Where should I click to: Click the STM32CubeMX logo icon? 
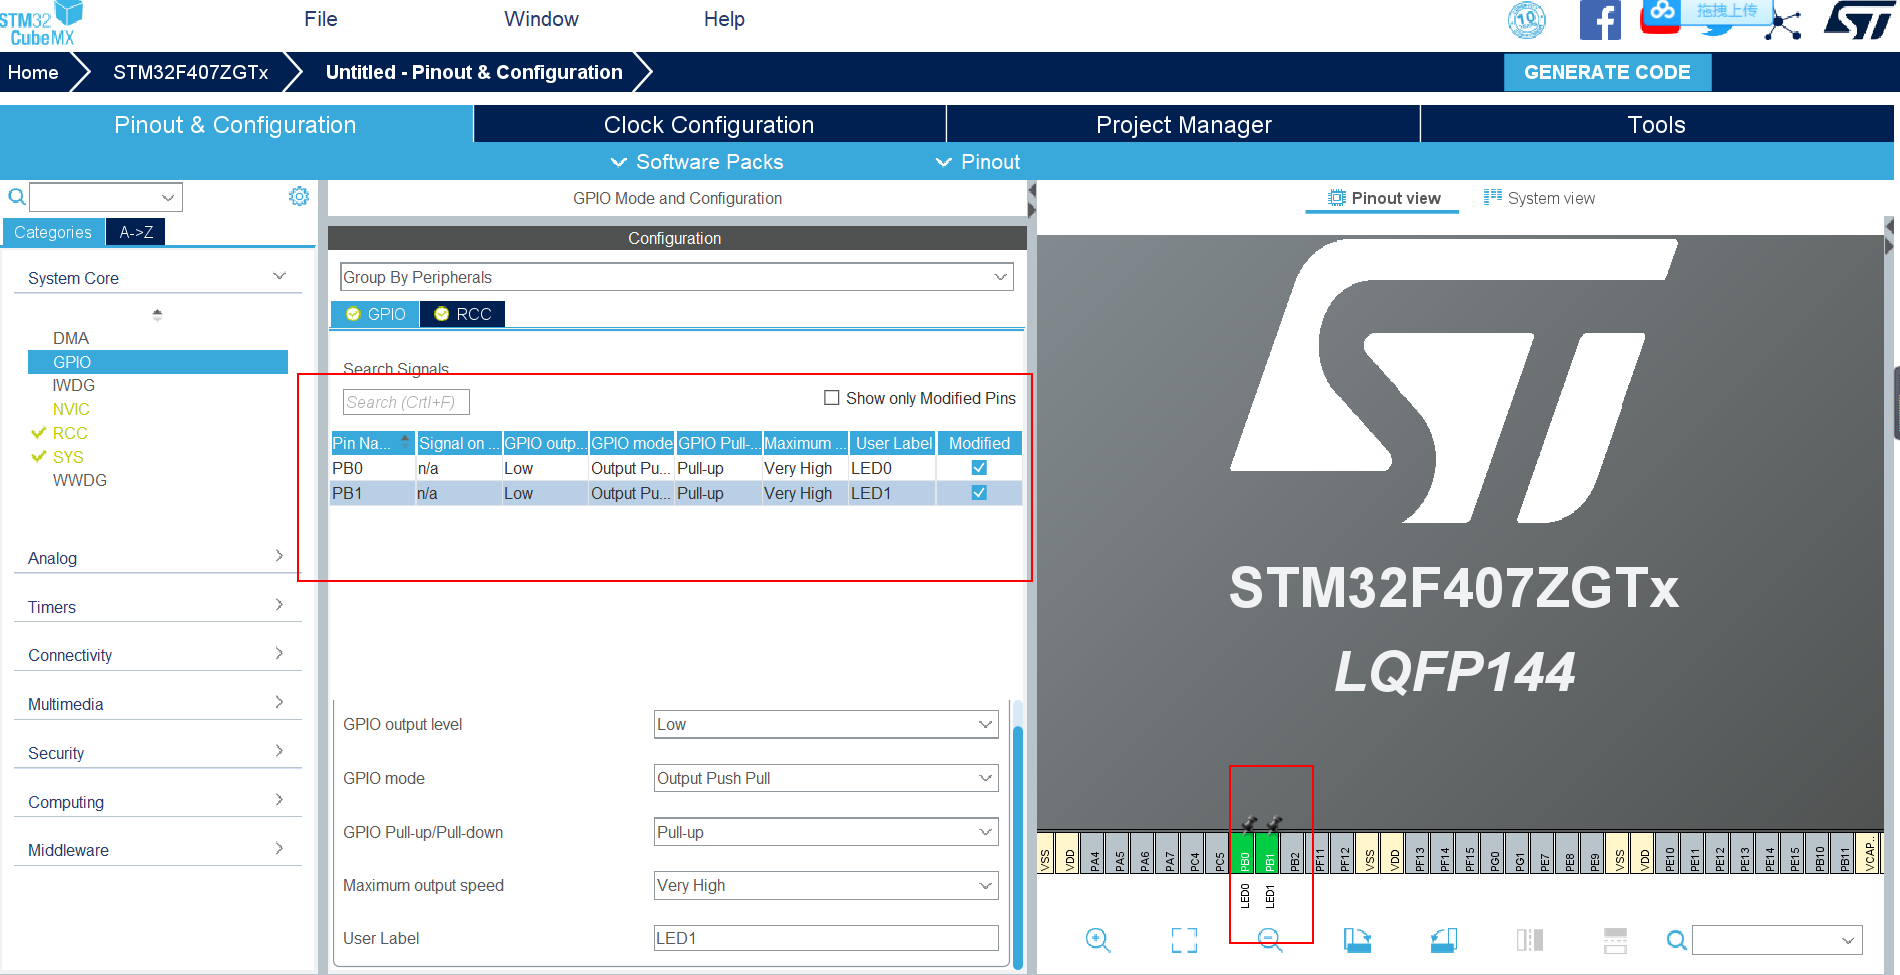(x=41, y=24)
